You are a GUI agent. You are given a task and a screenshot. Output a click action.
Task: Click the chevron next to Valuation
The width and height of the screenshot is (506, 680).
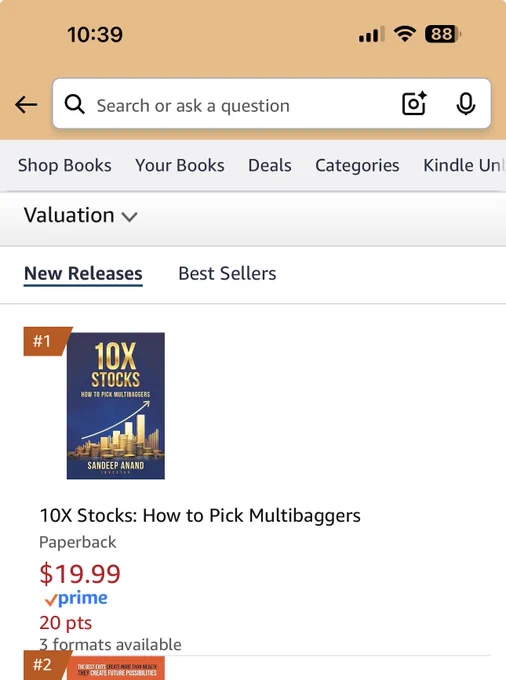tap(129, 217)
